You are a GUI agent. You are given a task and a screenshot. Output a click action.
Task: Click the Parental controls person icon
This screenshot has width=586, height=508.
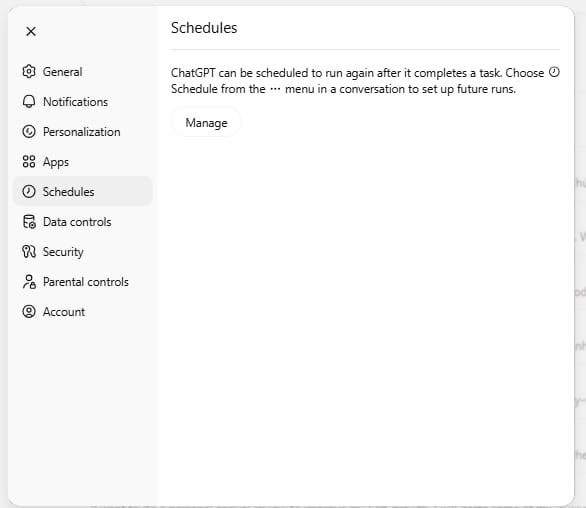29,281
